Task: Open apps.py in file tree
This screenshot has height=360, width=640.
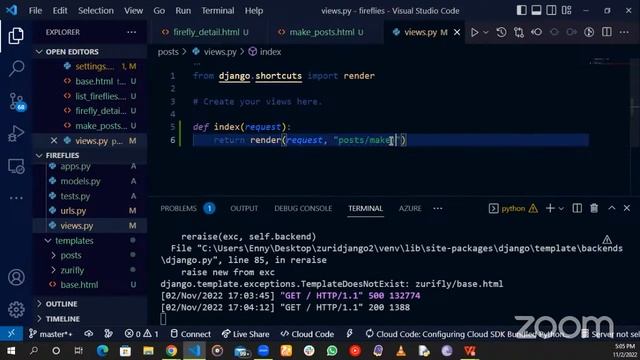Action: point(75,167)
